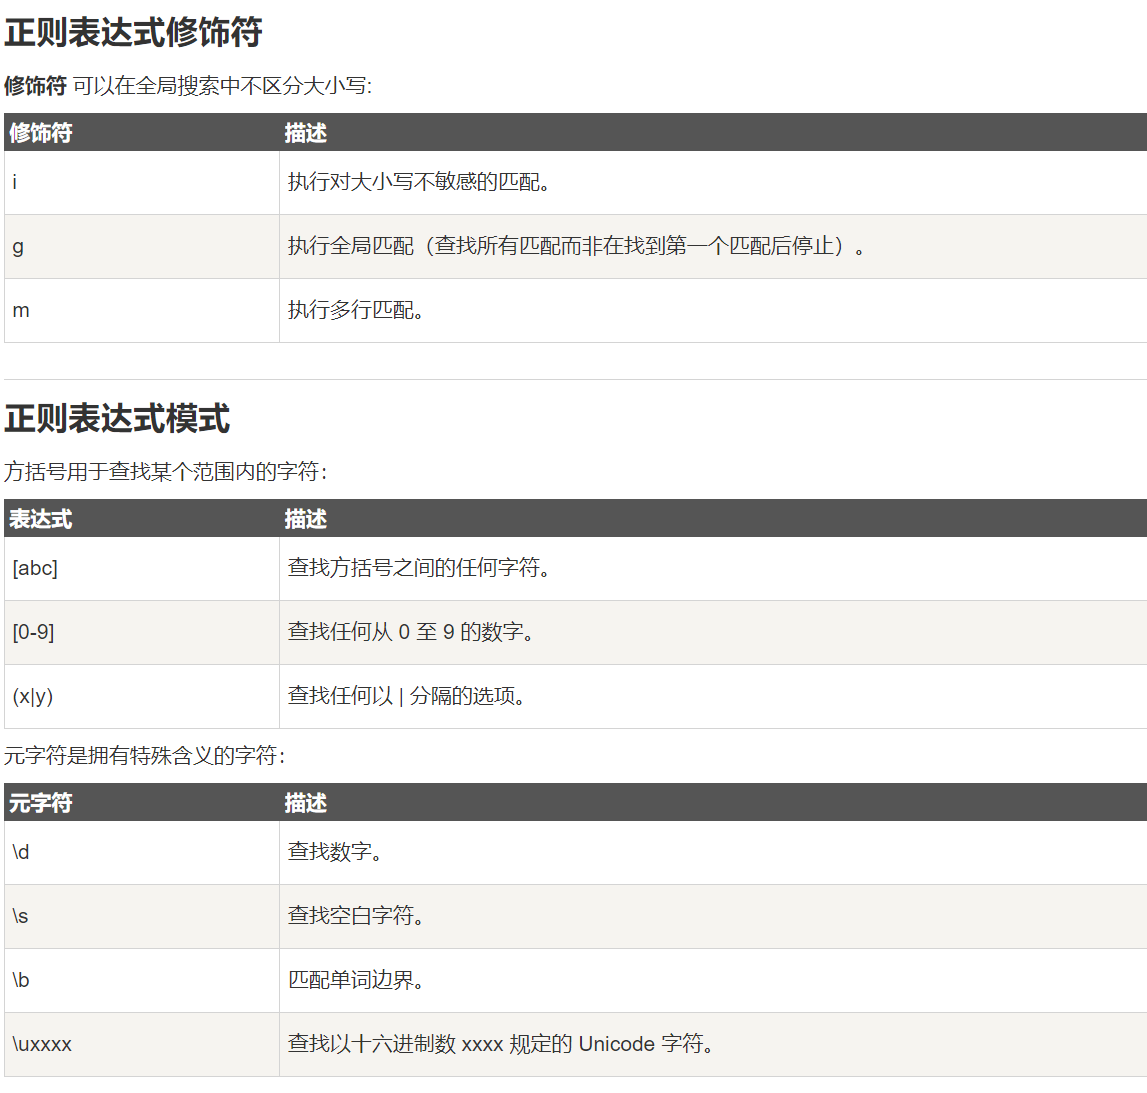Click the heading 正则表达式模式
Viewport: 1147px width, 1093px height.
pyautogui.click(x=117, y=418)
